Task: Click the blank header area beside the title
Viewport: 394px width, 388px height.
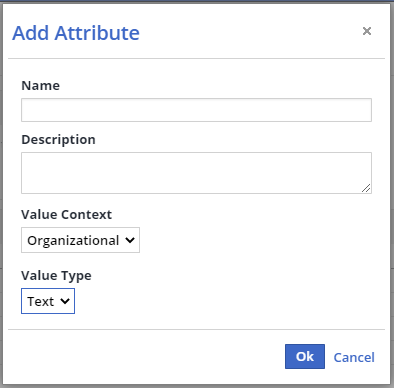Action: coord(250,32)
